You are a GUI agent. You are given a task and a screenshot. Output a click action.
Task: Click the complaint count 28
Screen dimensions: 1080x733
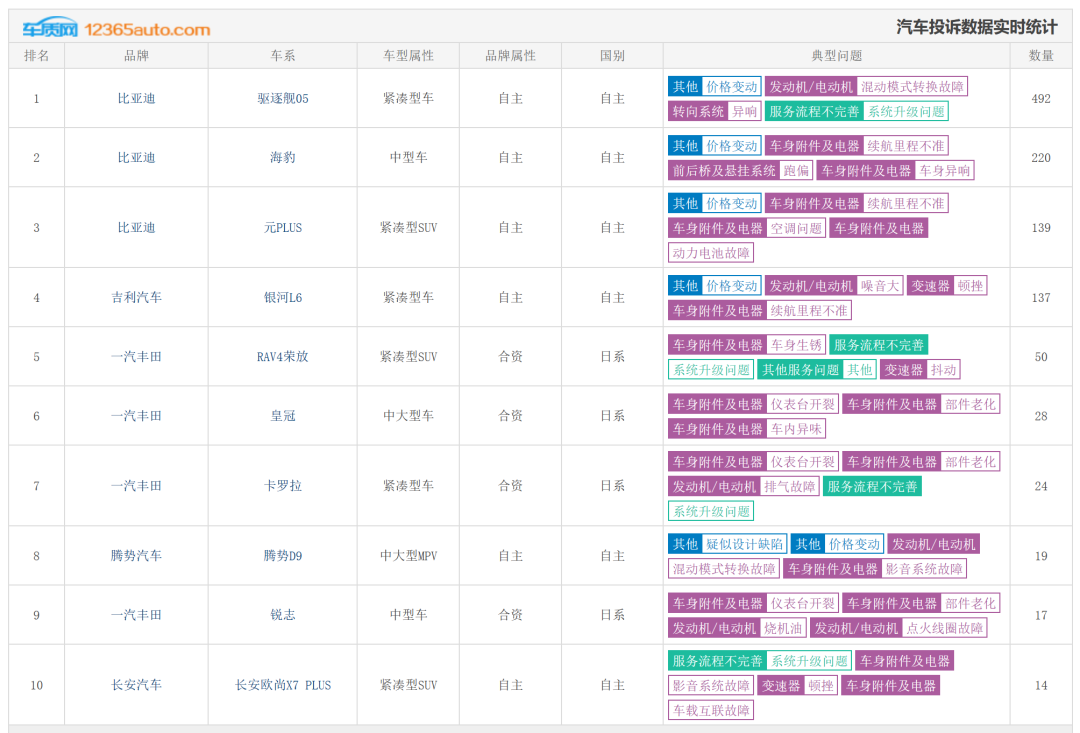click(1041, 416)
